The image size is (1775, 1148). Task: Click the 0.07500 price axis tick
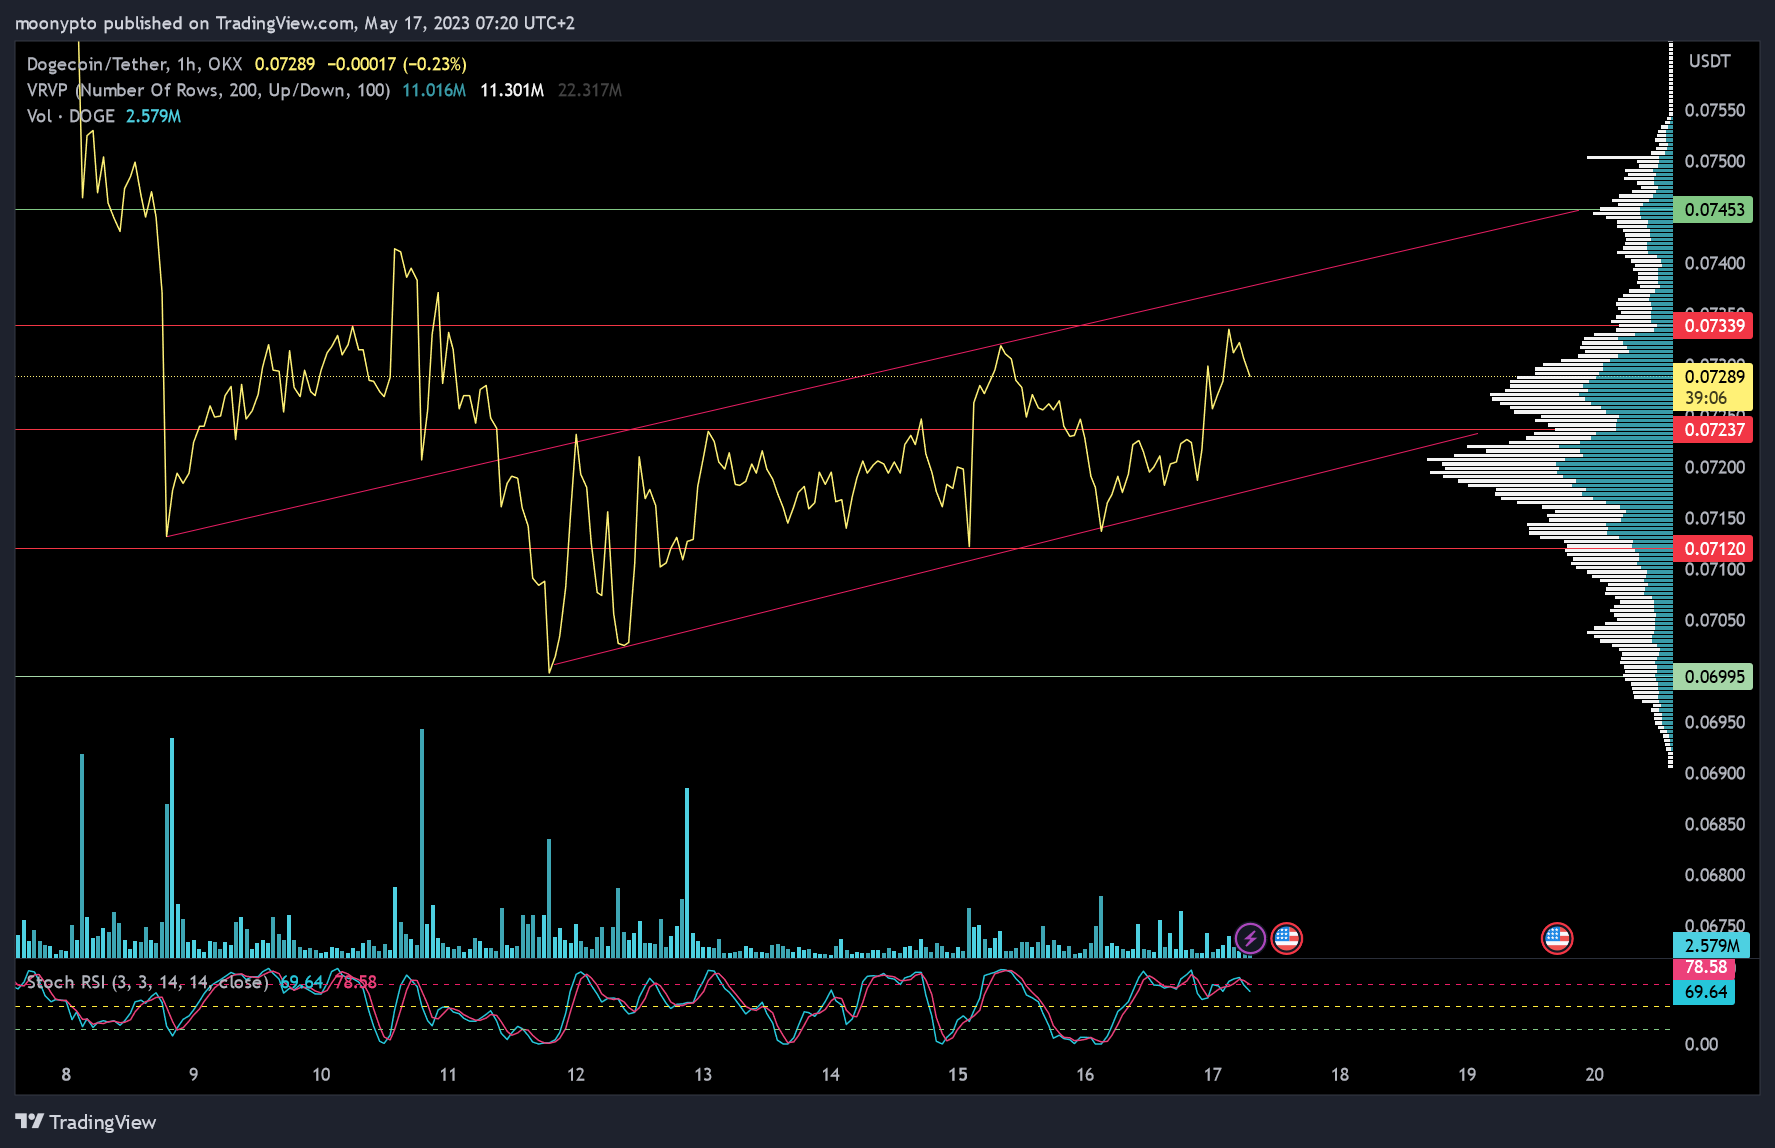(1714, 161)
